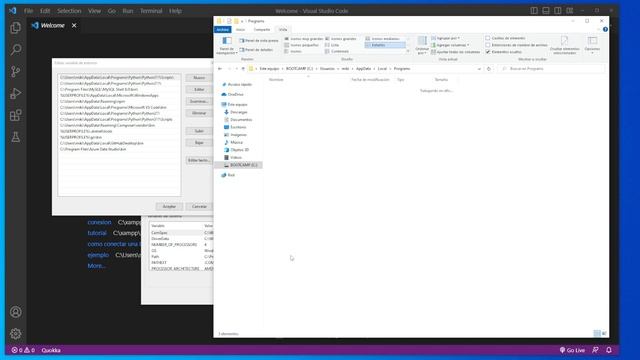Toggle panel layout icon in VS Code title bar
The height and width of the screenshot is (360, 640).
[x=546, y=11]
